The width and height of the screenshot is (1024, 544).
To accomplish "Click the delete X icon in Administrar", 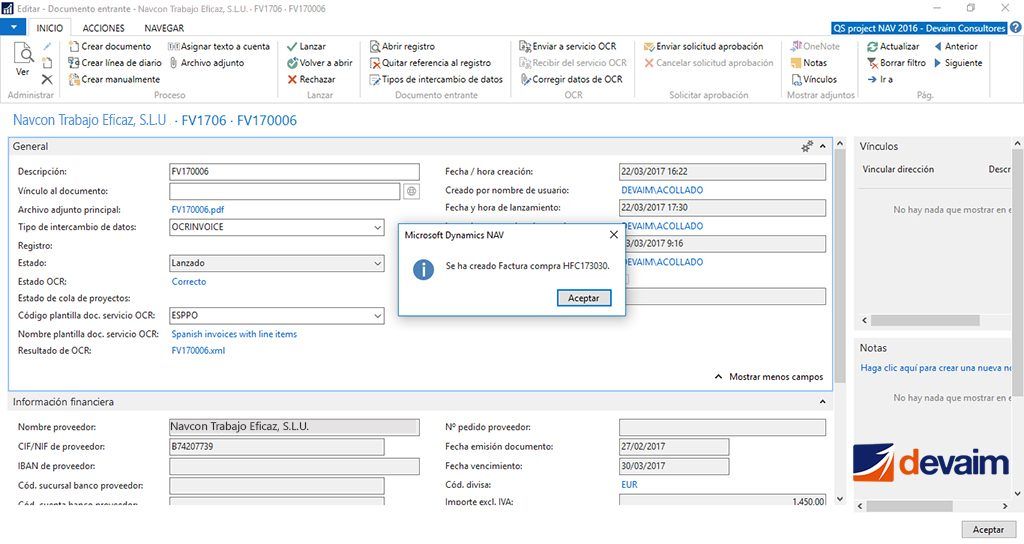I will click(x=47, y=79).
